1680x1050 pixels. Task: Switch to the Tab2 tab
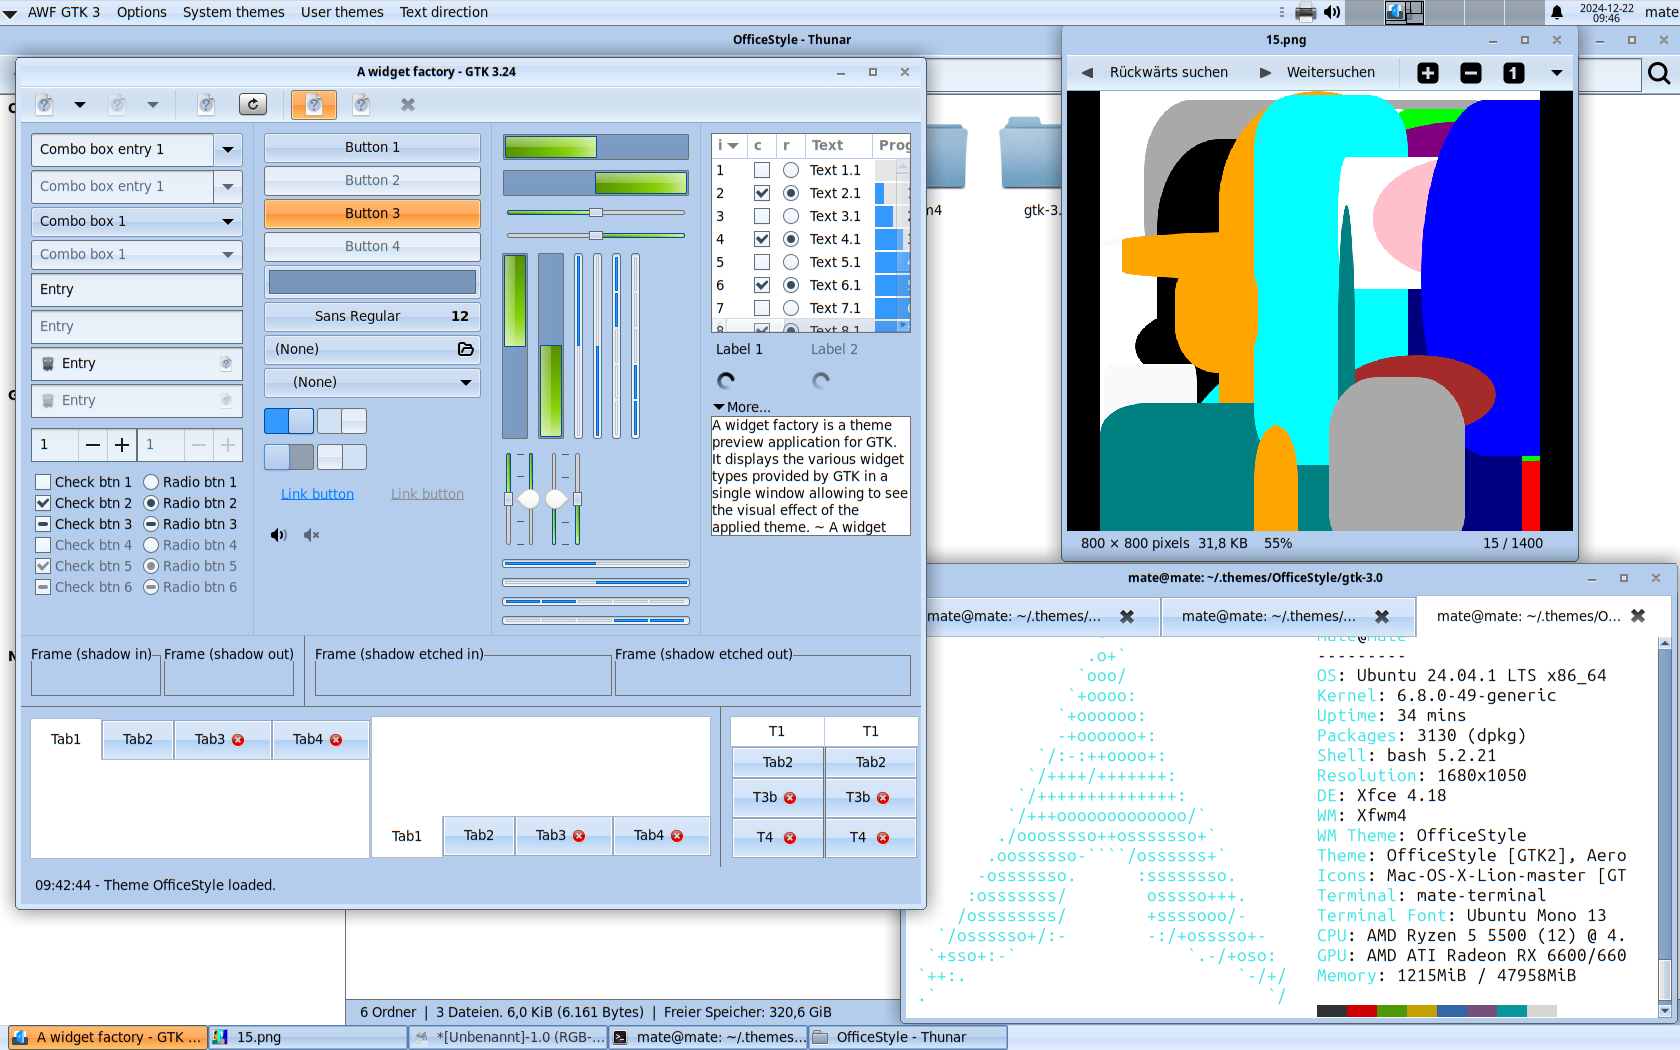pyautogui.click(x=137, y=739)
